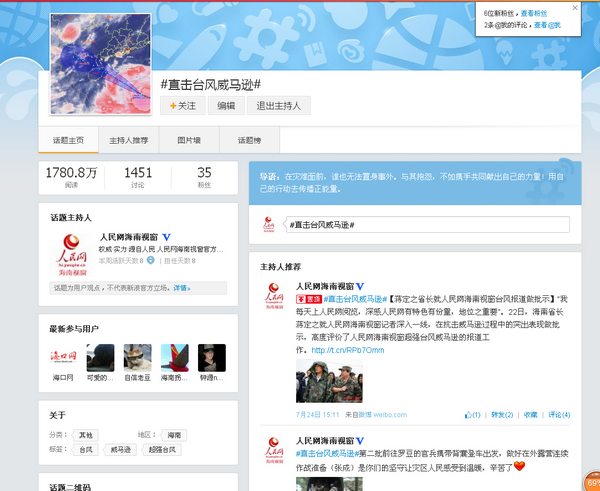Click the first post's 人民网 avatar icon
600x491 pixels.
(x=274, y=296)
